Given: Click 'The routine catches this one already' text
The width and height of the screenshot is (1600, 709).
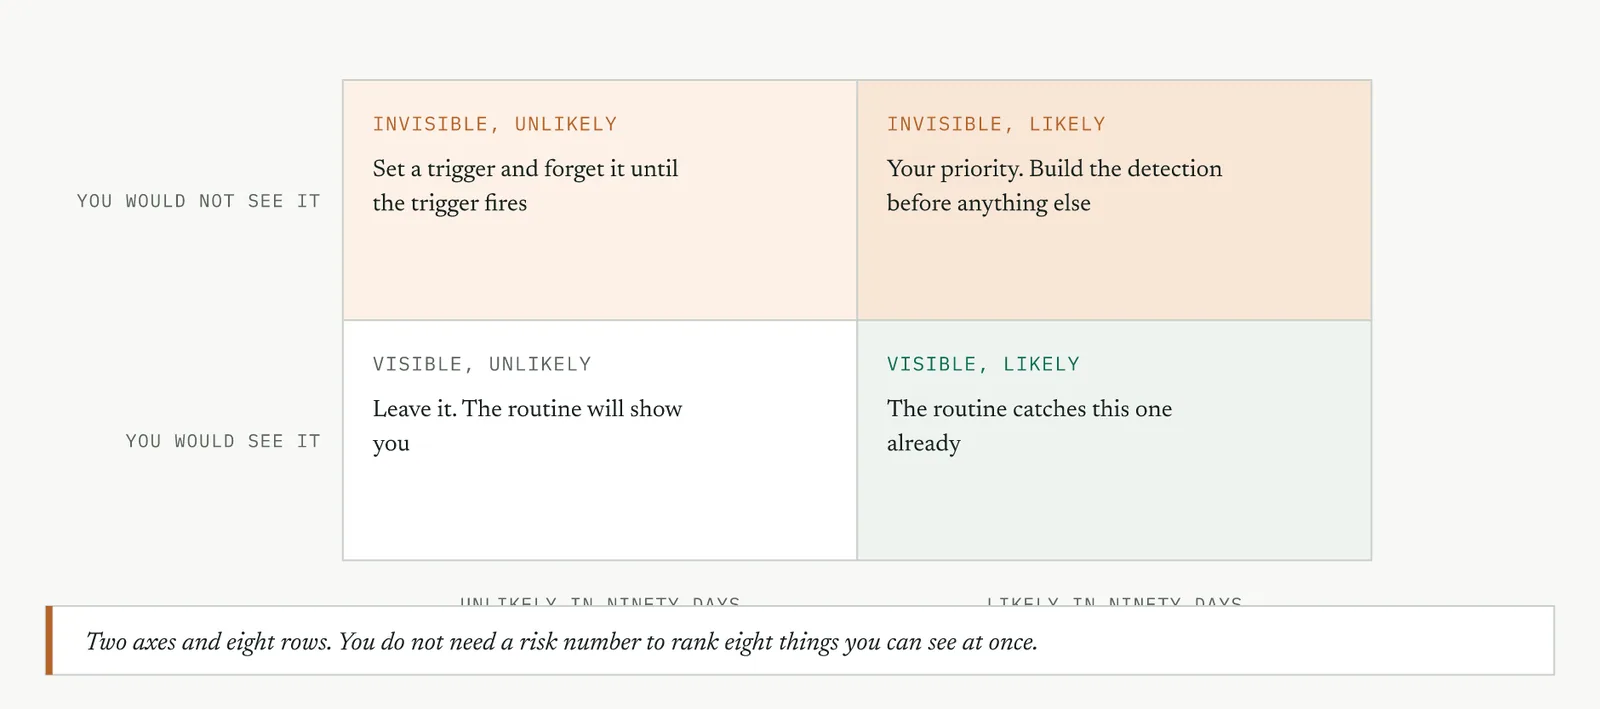Looking at the screenshot, I should point(1029,426).
